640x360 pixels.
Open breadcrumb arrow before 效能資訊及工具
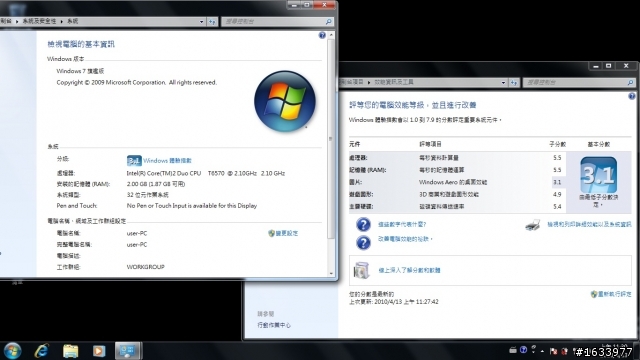tap(369, 82)
